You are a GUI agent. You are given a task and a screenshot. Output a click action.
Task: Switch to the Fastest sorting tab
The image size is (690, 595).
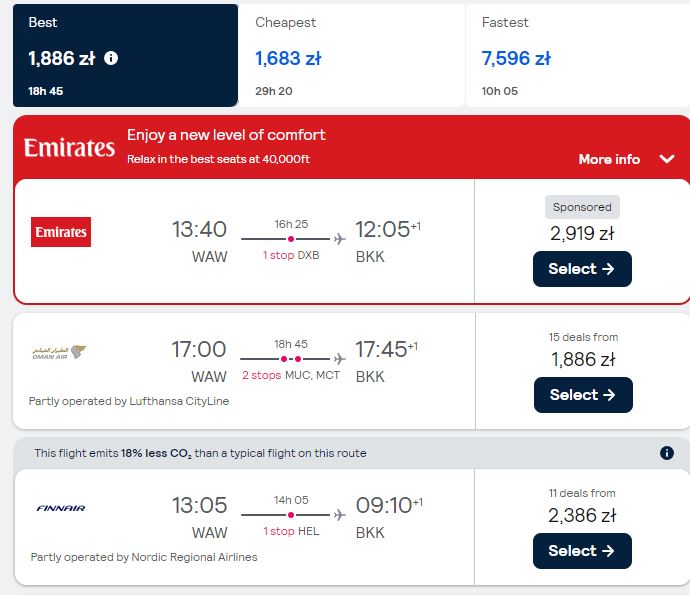pyautogui.click(x=578, y=55)
